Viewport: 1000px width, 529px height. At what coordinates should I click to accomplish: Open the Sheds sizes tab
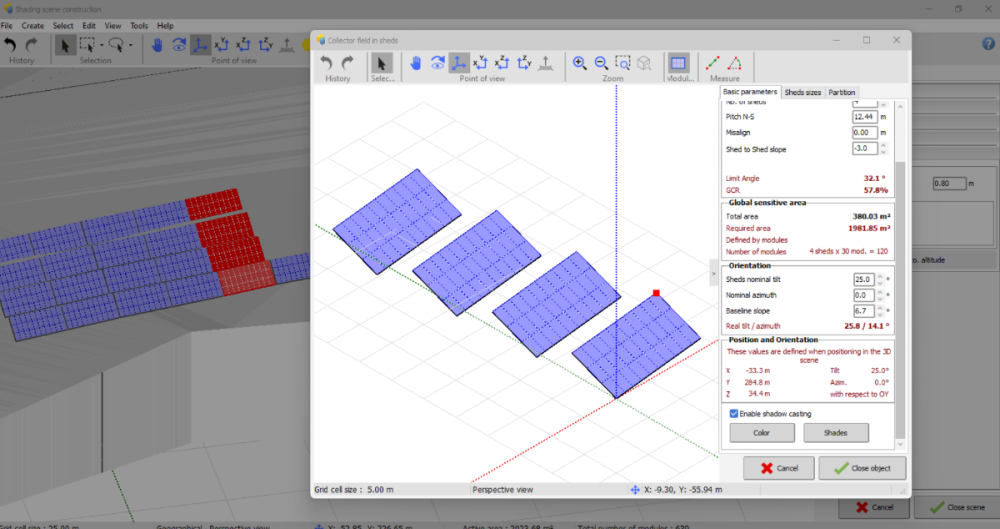coord(802,92)
